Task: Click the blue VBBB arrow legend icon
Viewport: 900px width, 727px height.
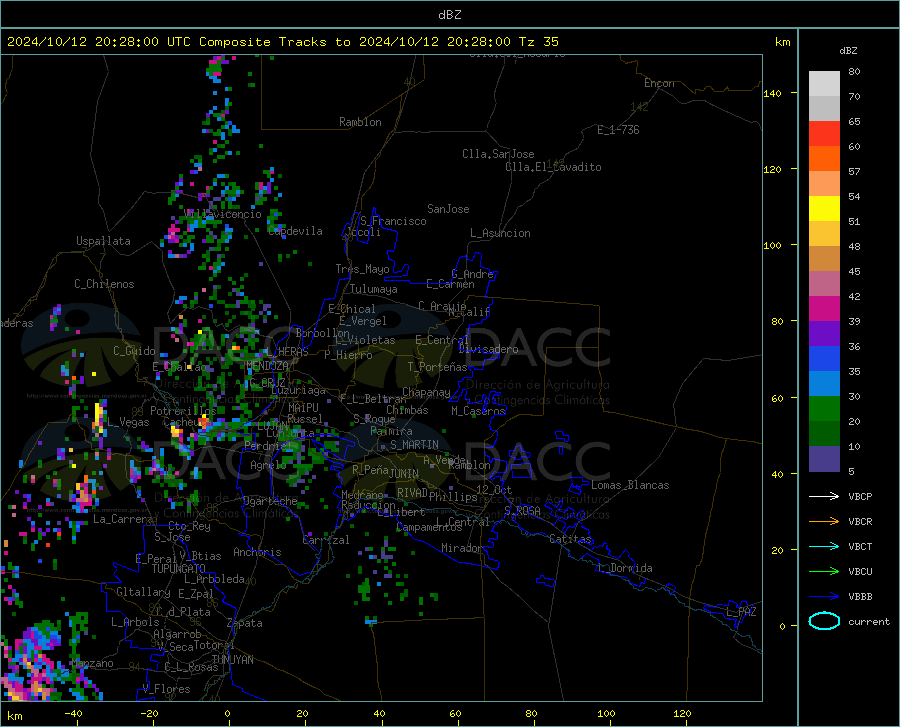Action: click(x=824, y=597)
